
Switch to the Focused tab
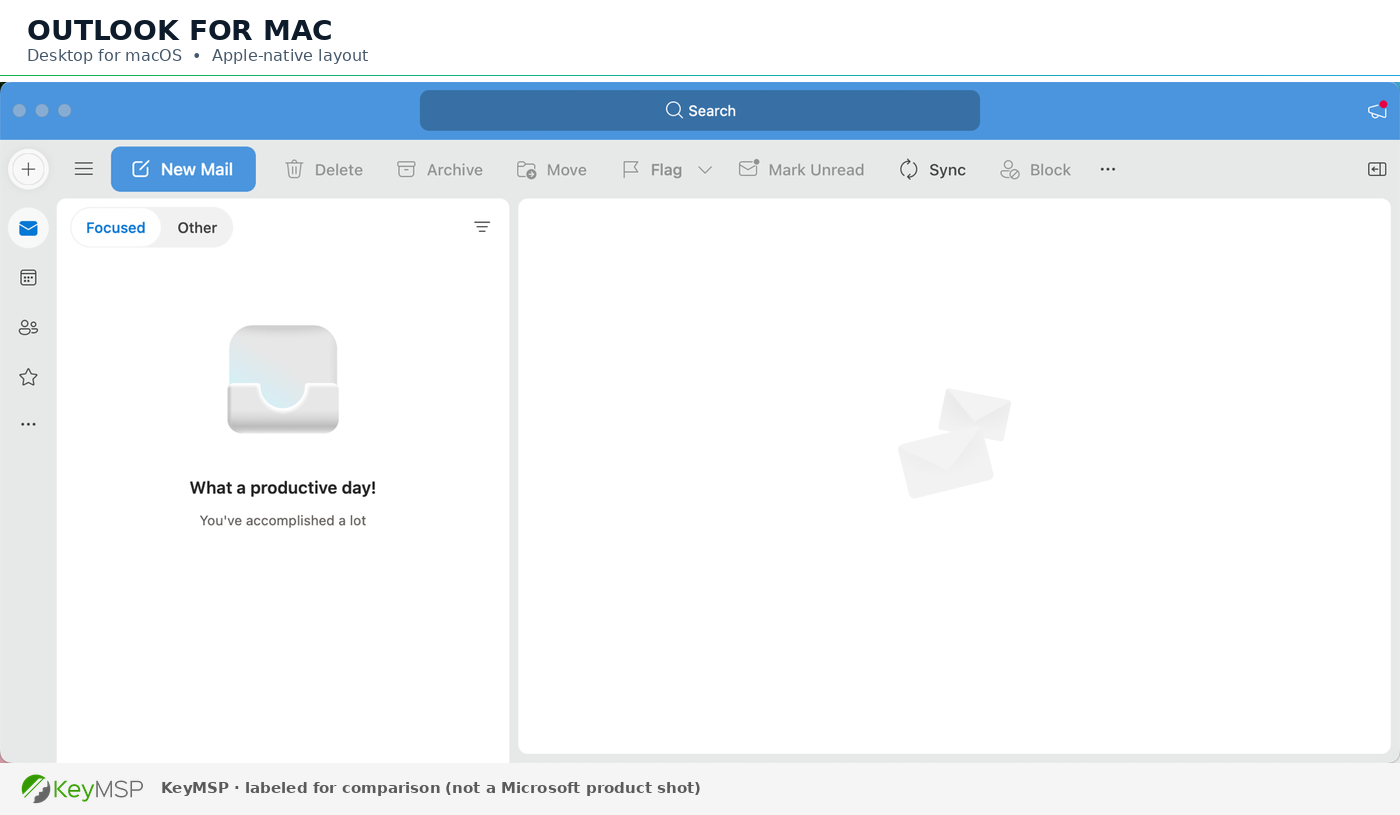click(116, 228)
